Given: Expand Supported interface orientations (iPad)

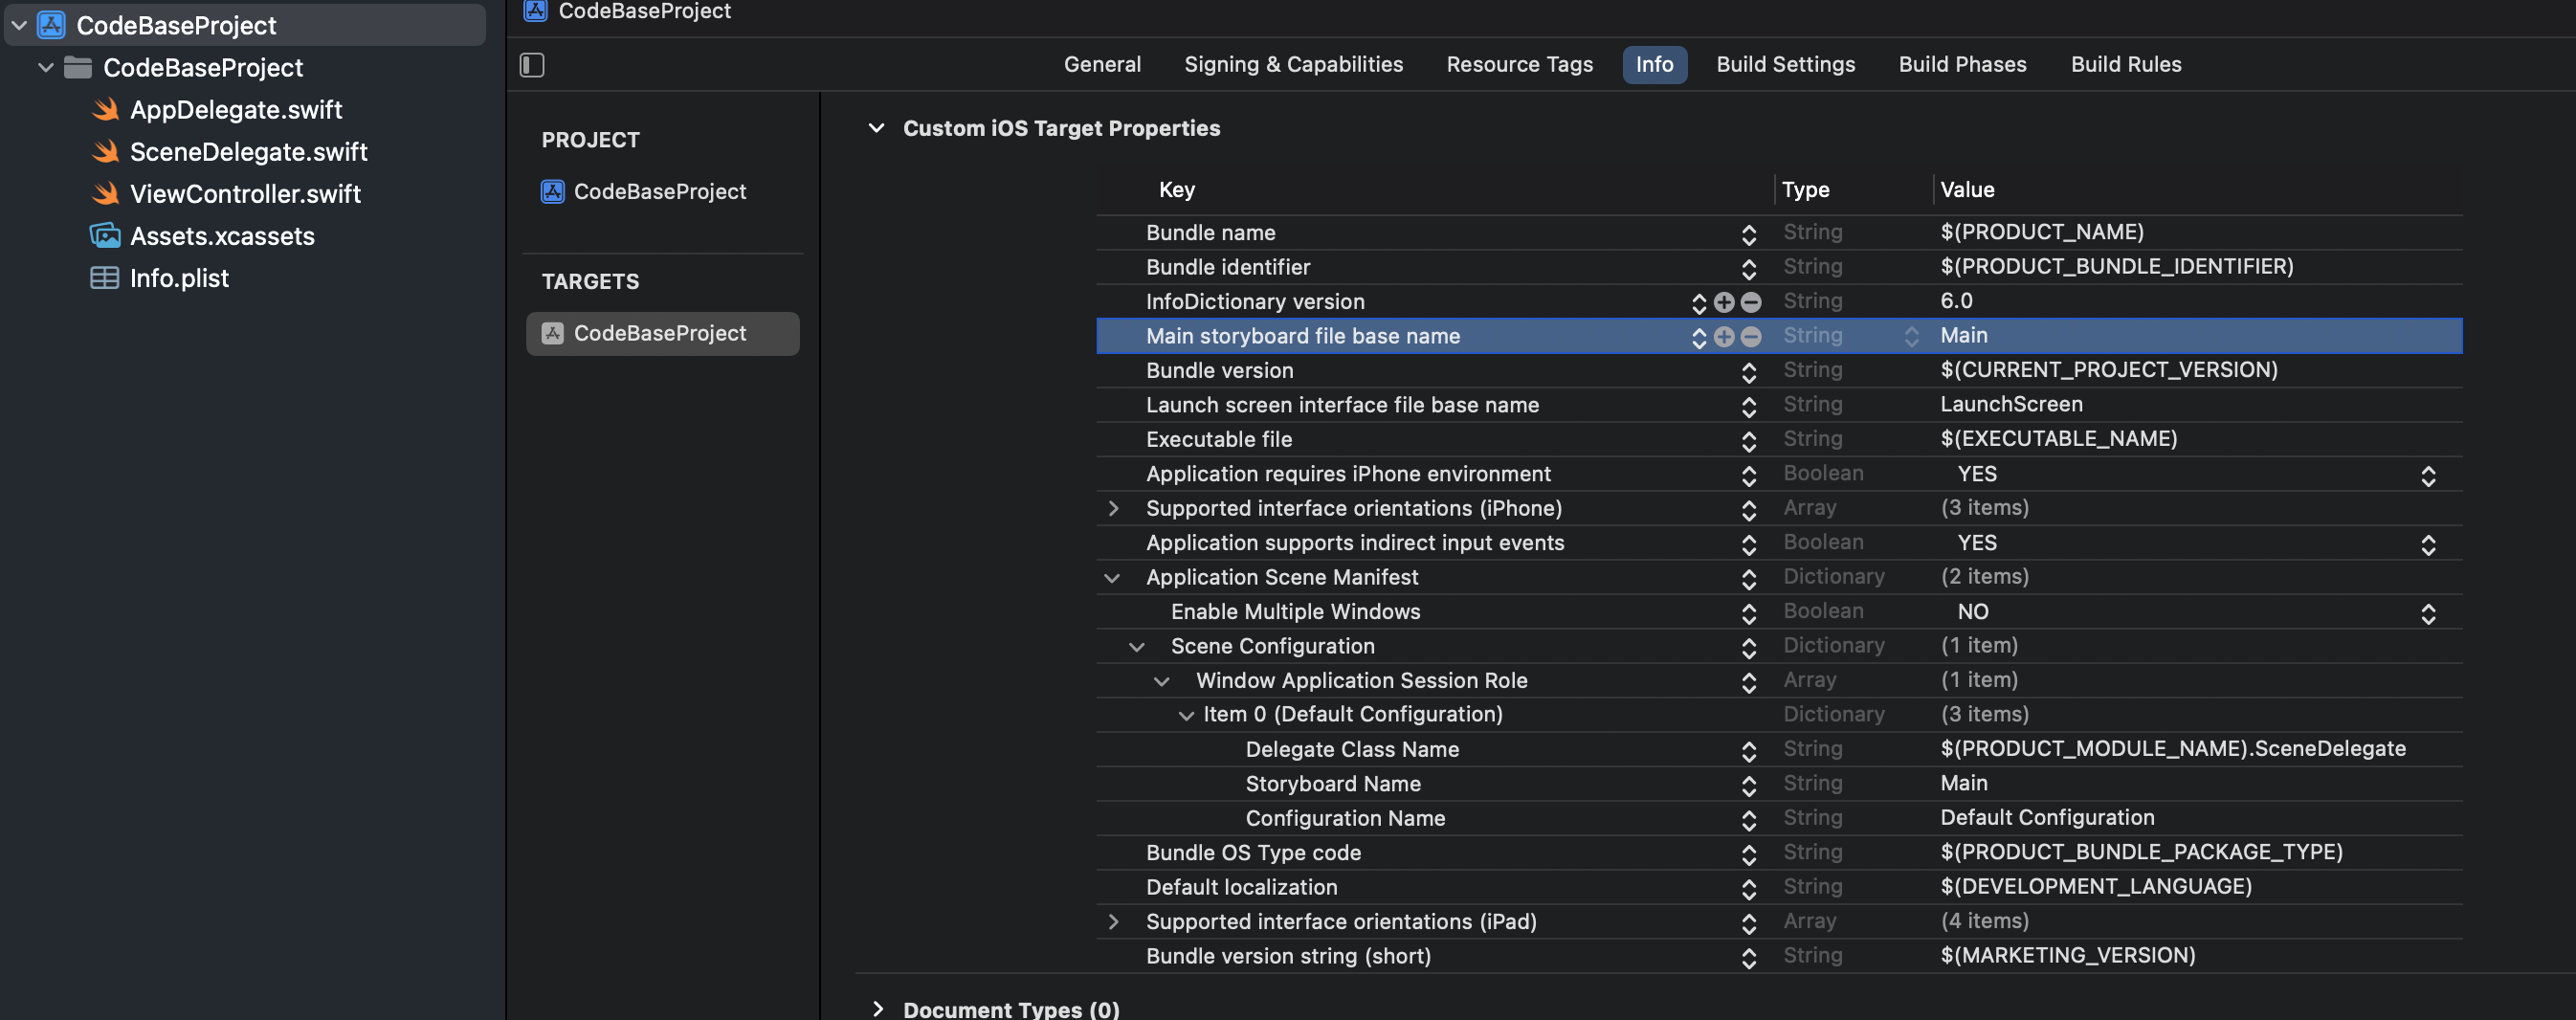Looking at the screenshot, I should click(x=1113, y=921).
